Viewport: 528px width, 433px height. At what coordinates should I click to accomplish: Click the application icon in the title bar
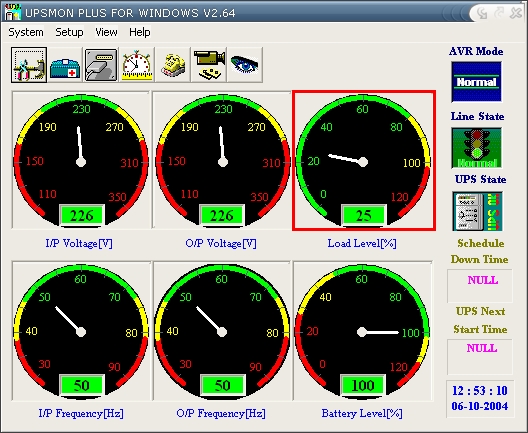coord(13,12)
